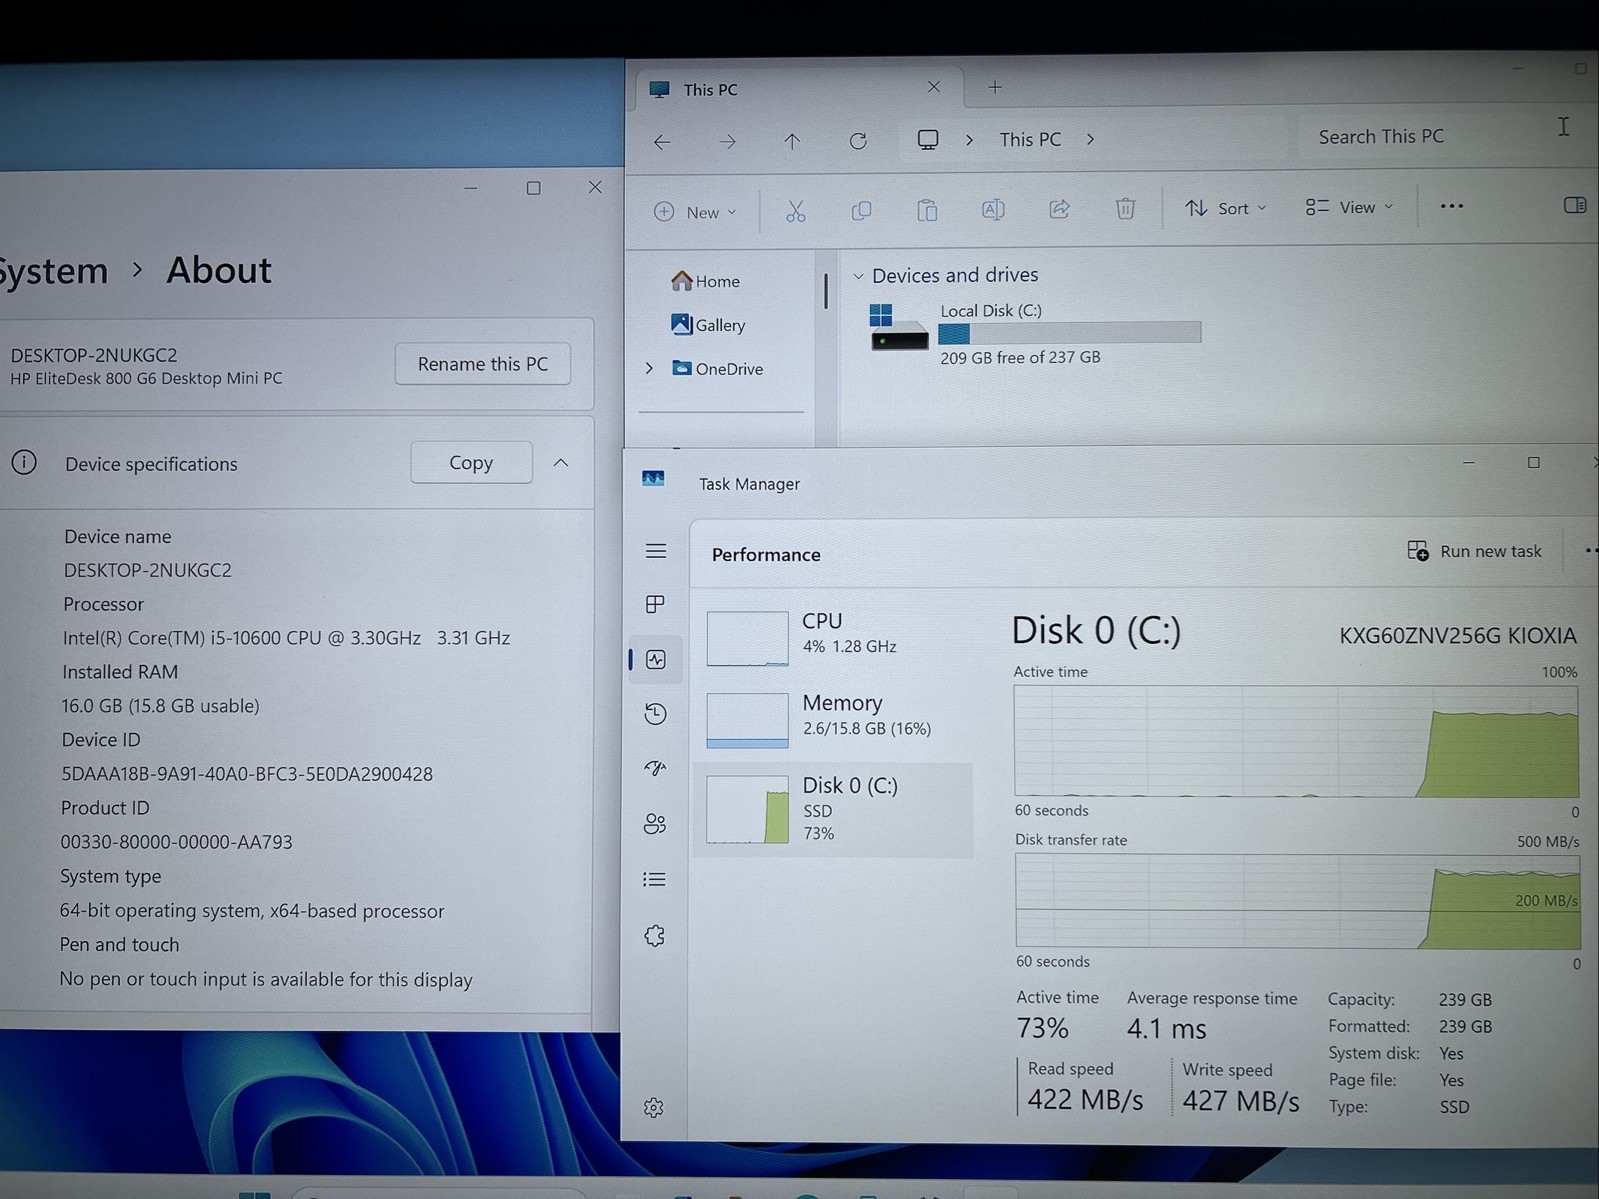The height and width of the screenshot is (1199, 1599).
Task: Click the Installed RAM value 16.0 GB
Action: click(x=160, y=706)
